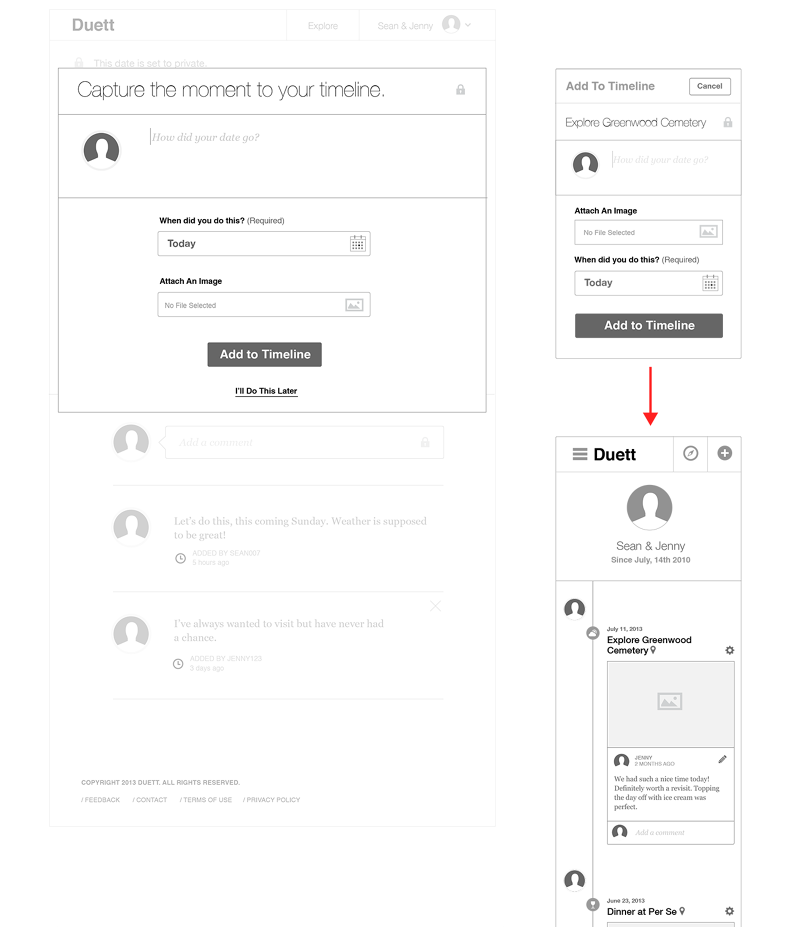Open the mobile Today date picker field
800x927 pixels.
point(648,283)
